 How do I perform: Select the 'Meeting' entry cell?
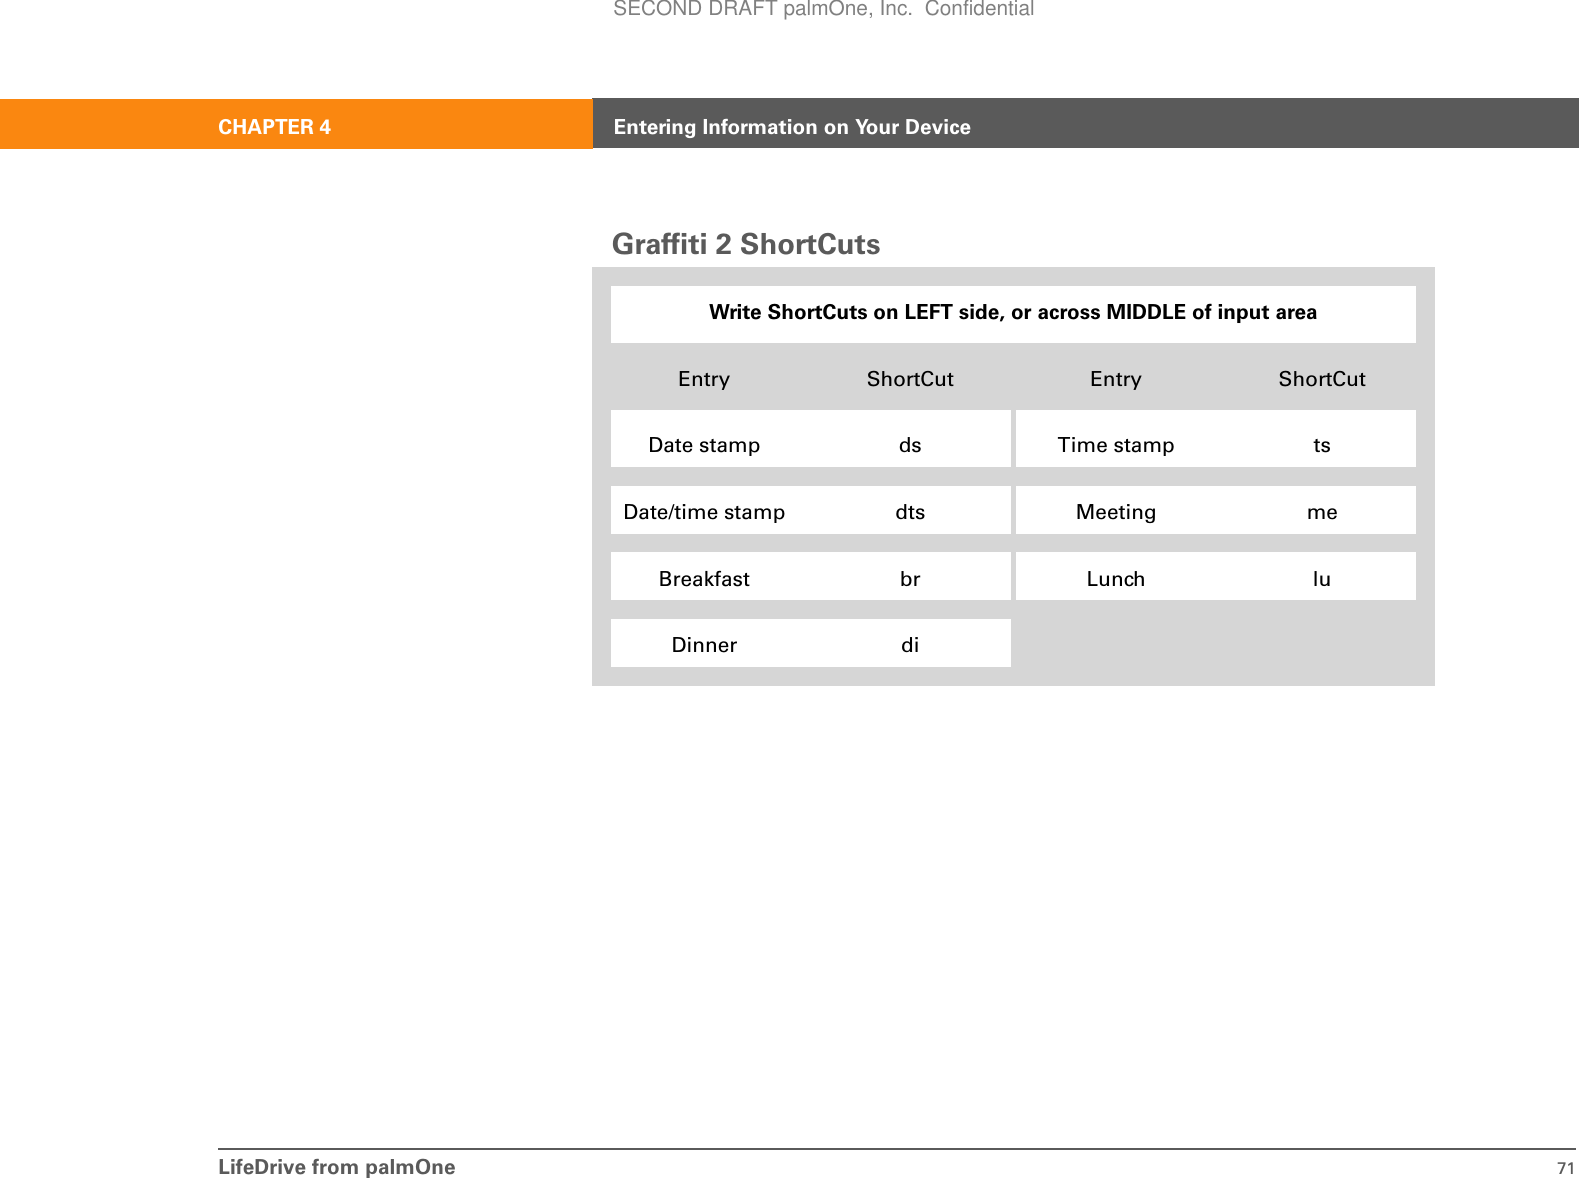1116,512
